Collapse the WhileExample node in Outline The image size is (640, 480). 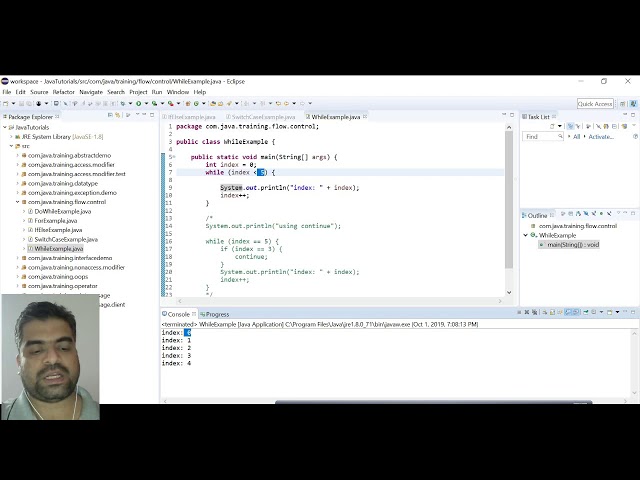(526, 235)
